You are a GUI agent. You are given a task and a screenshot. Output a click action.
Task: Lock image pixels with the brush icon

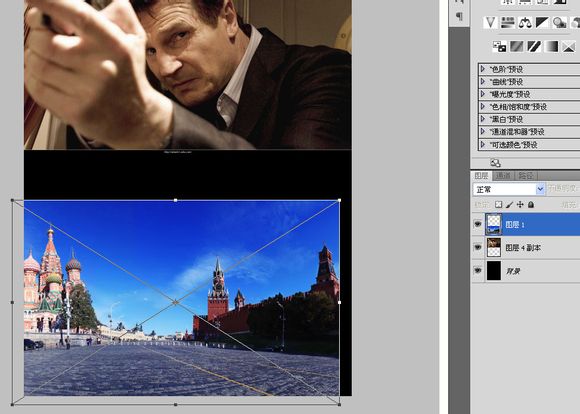click(x=509, y=205)
